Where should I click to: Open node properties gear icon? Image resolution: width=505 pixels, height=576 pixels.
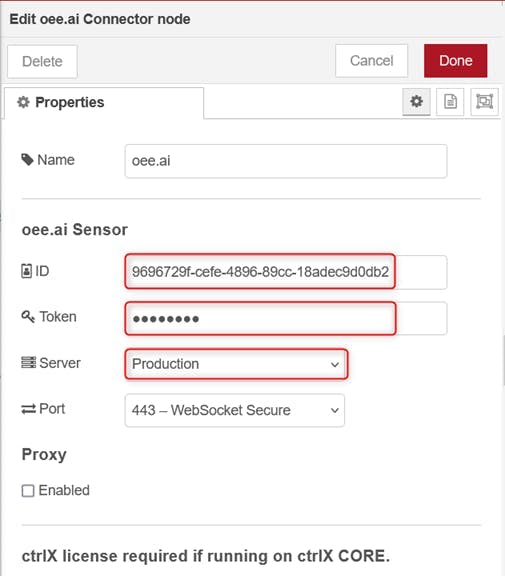tap(416, 101)
